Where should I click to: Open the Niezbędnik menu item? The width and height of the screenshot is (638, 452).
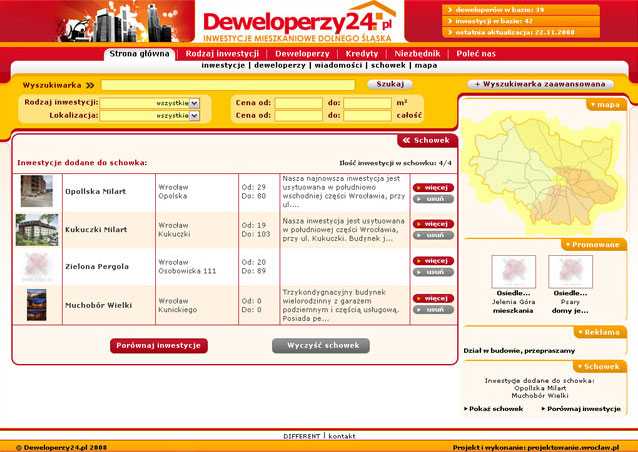[x=417, y=54]
